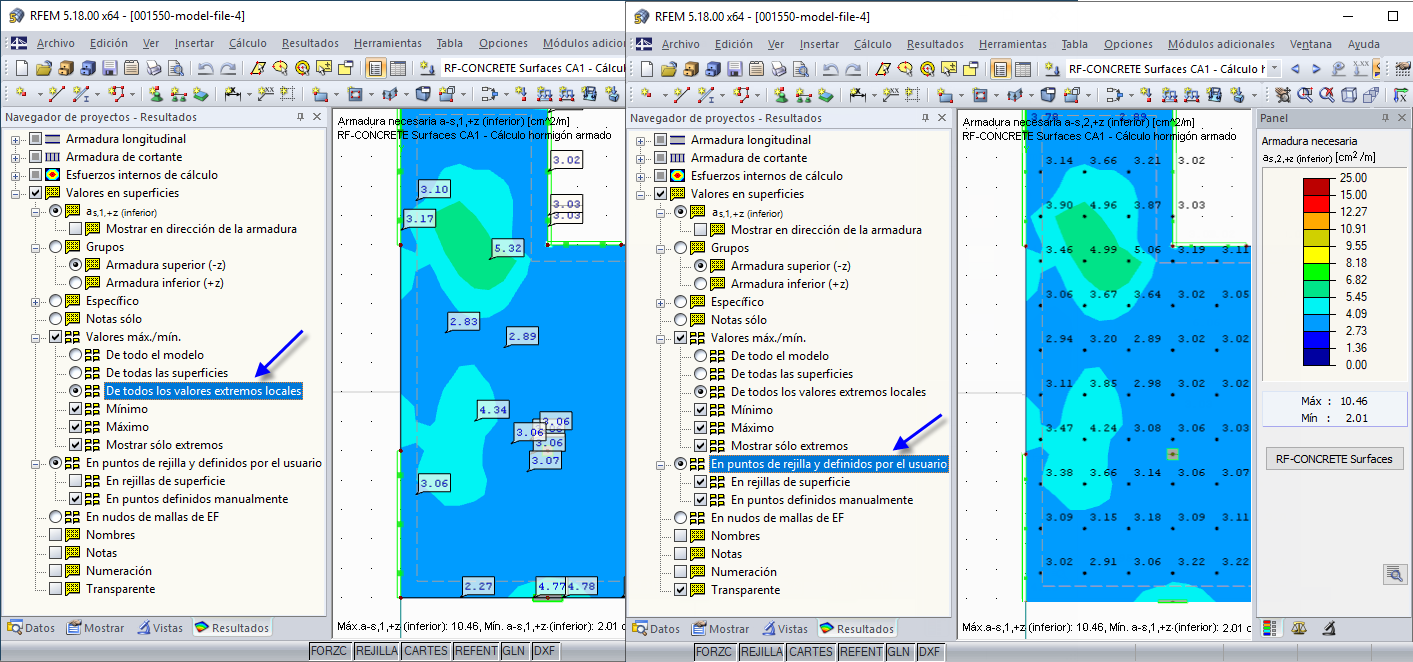Toggle REJILLA in front window status bar
The height and width of the screenshot is (662, 1413).
(x=762, y=652)
